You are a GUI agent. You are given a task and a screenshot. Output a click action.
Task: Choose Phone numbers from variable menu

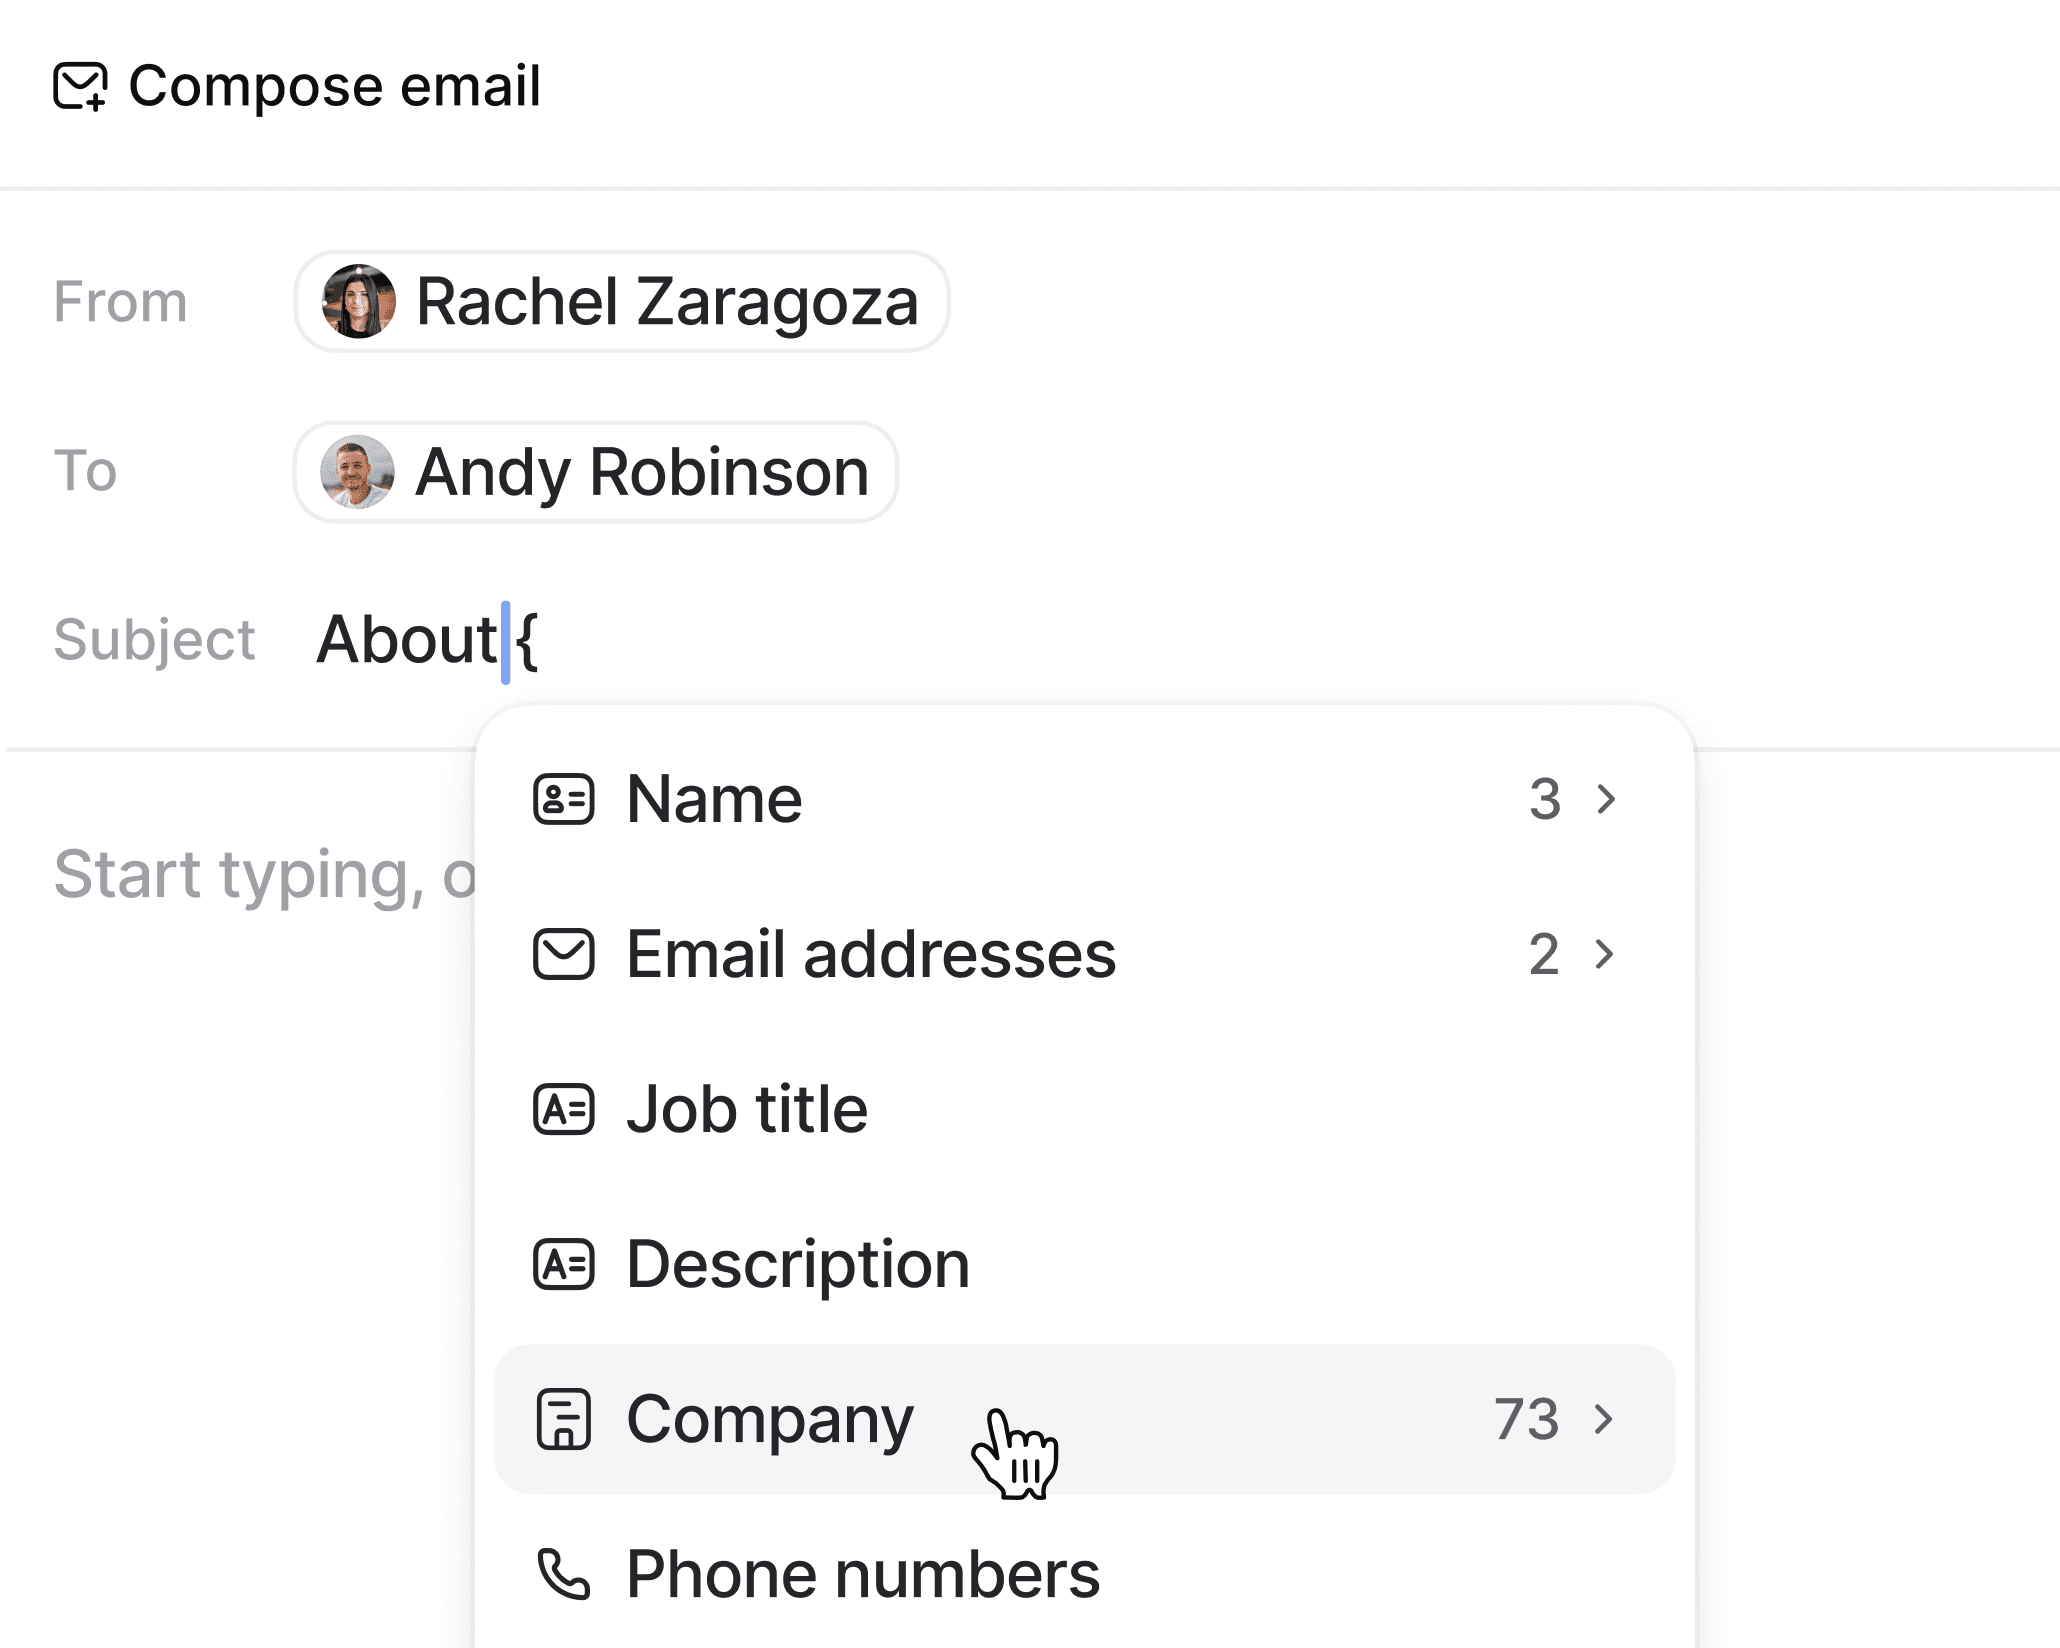click(862, 1574)
